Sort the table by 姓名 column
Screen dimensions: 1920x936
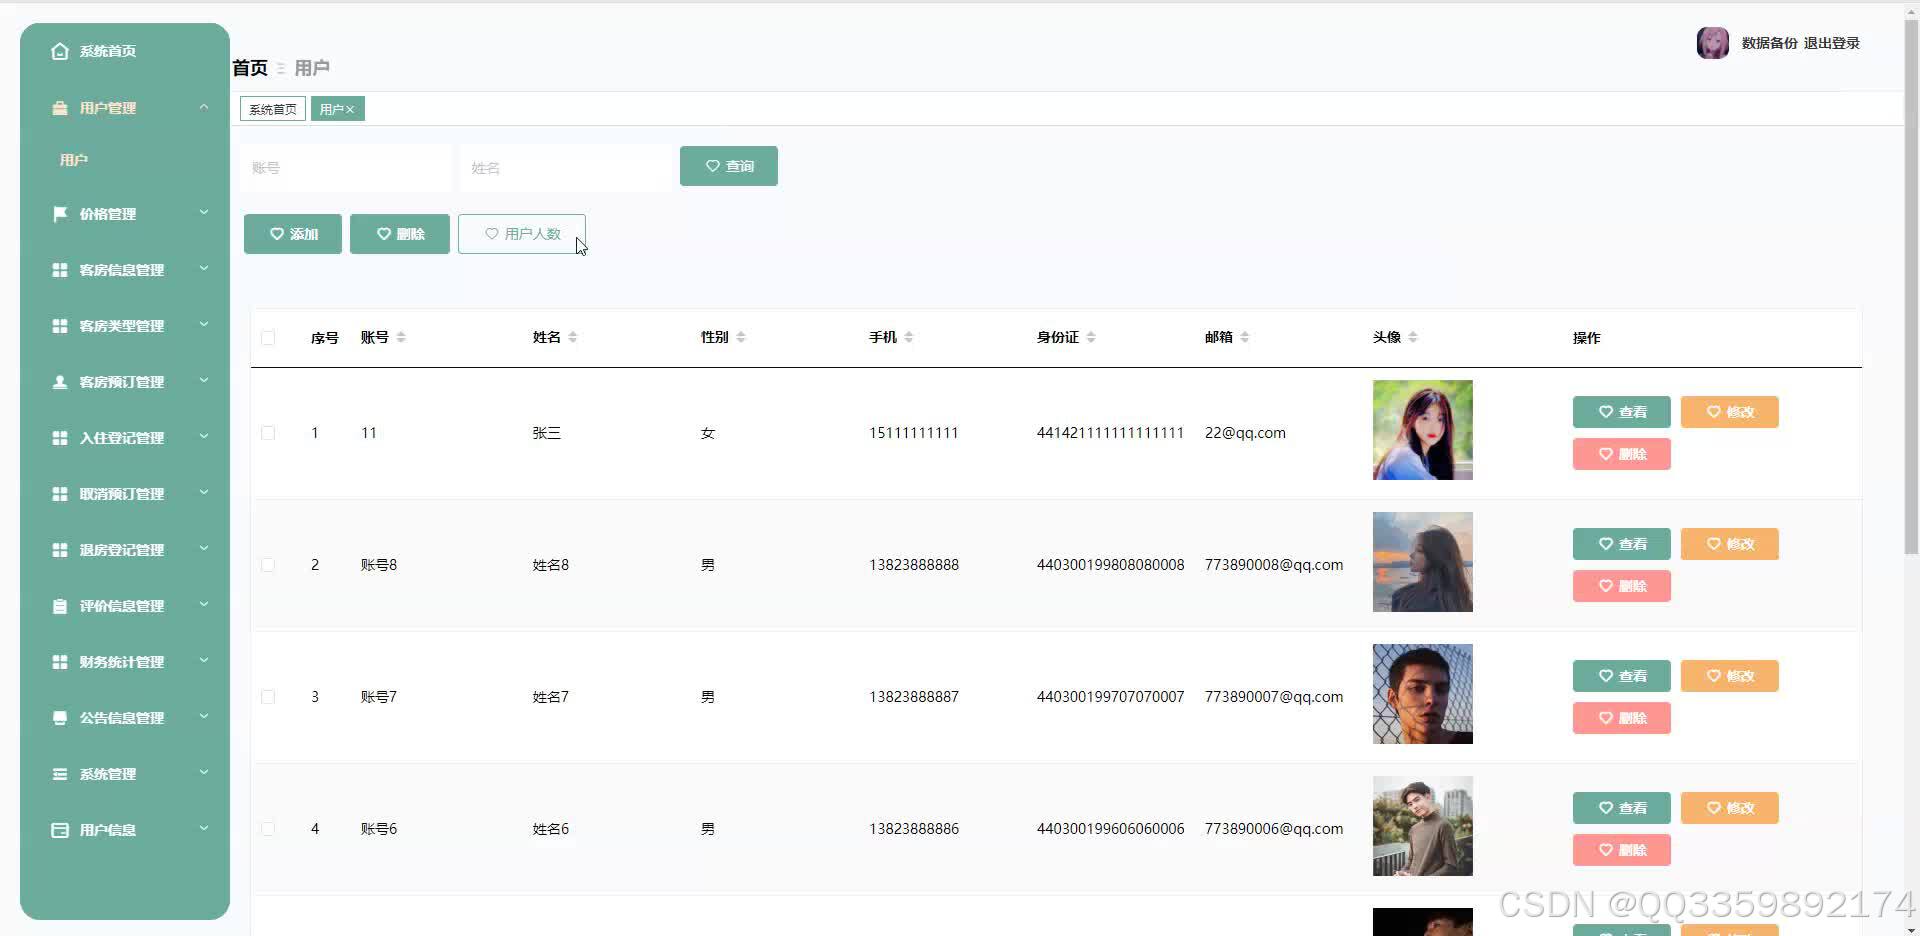click(573, 337)
